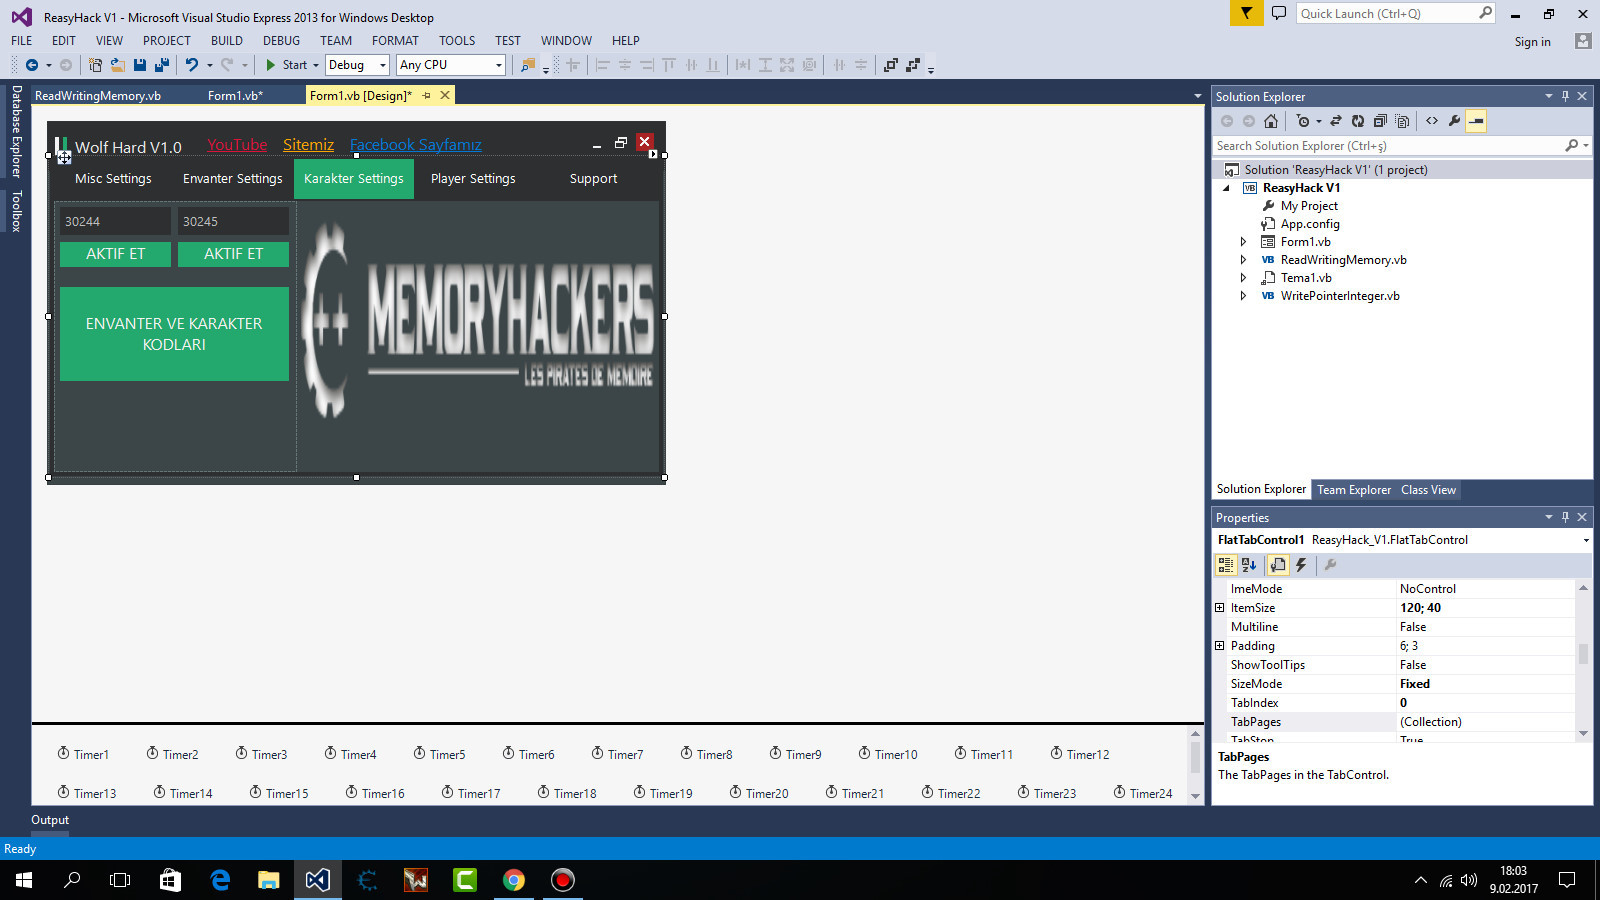Viewport: 1600px width, 900px height.
Task: Navigate backward using the toolbar arrow
Action: 32,65
